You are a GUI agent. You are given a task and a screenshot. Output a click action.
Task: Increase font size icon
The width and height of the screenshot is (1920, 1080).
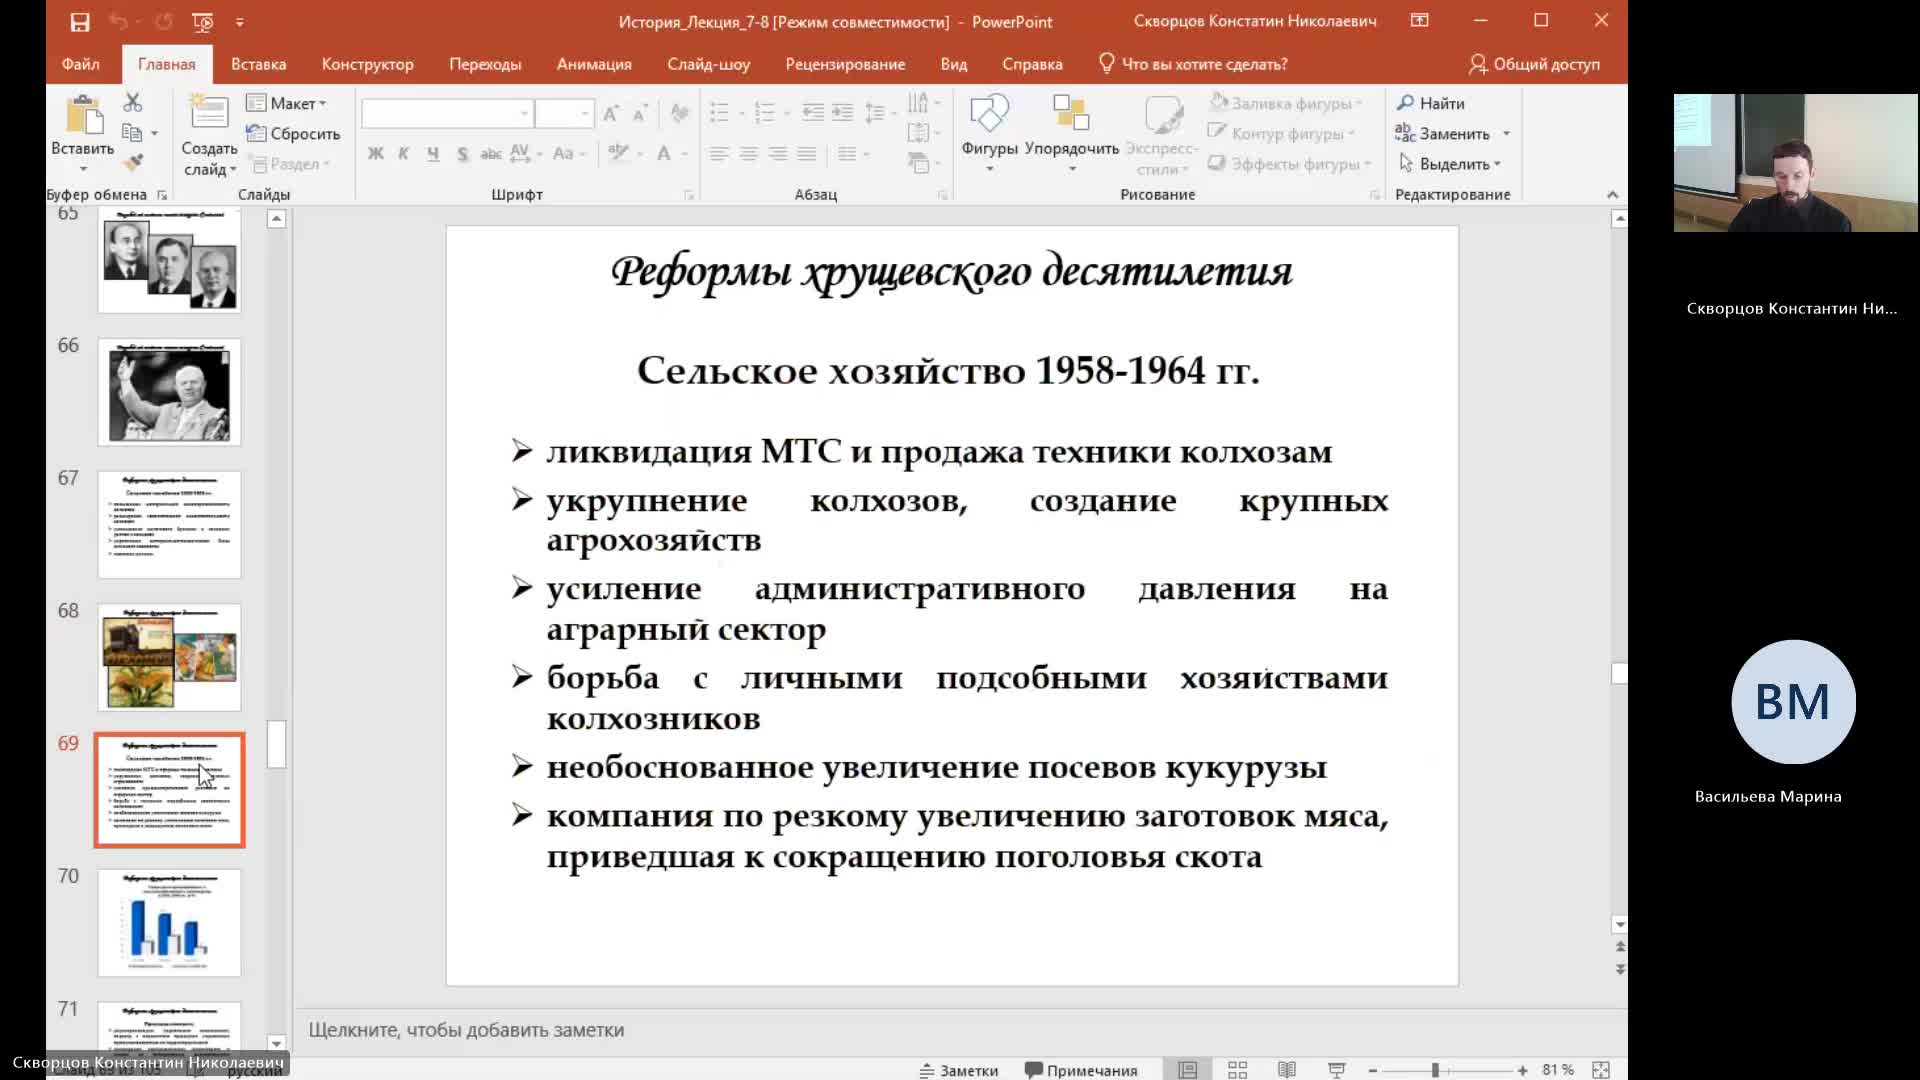pyautogui.click(x=611, y=113)
